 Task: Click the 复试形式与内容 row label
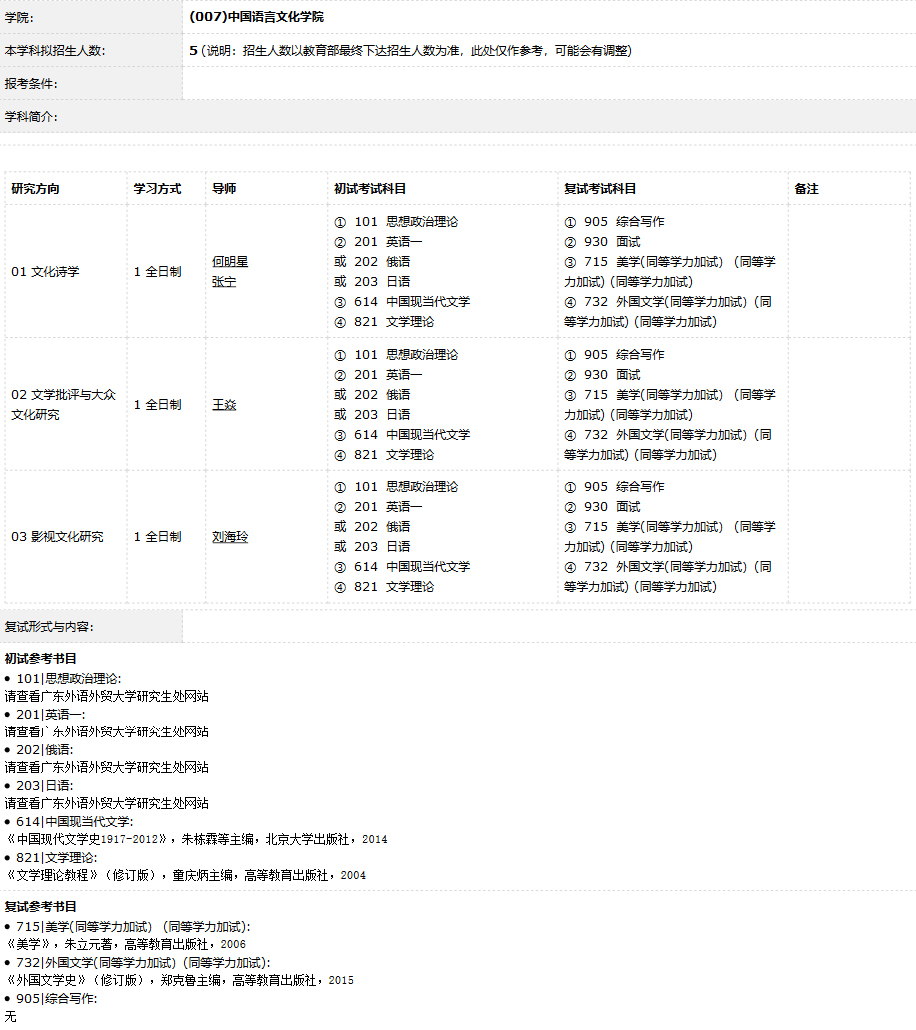tap(49, 627)
